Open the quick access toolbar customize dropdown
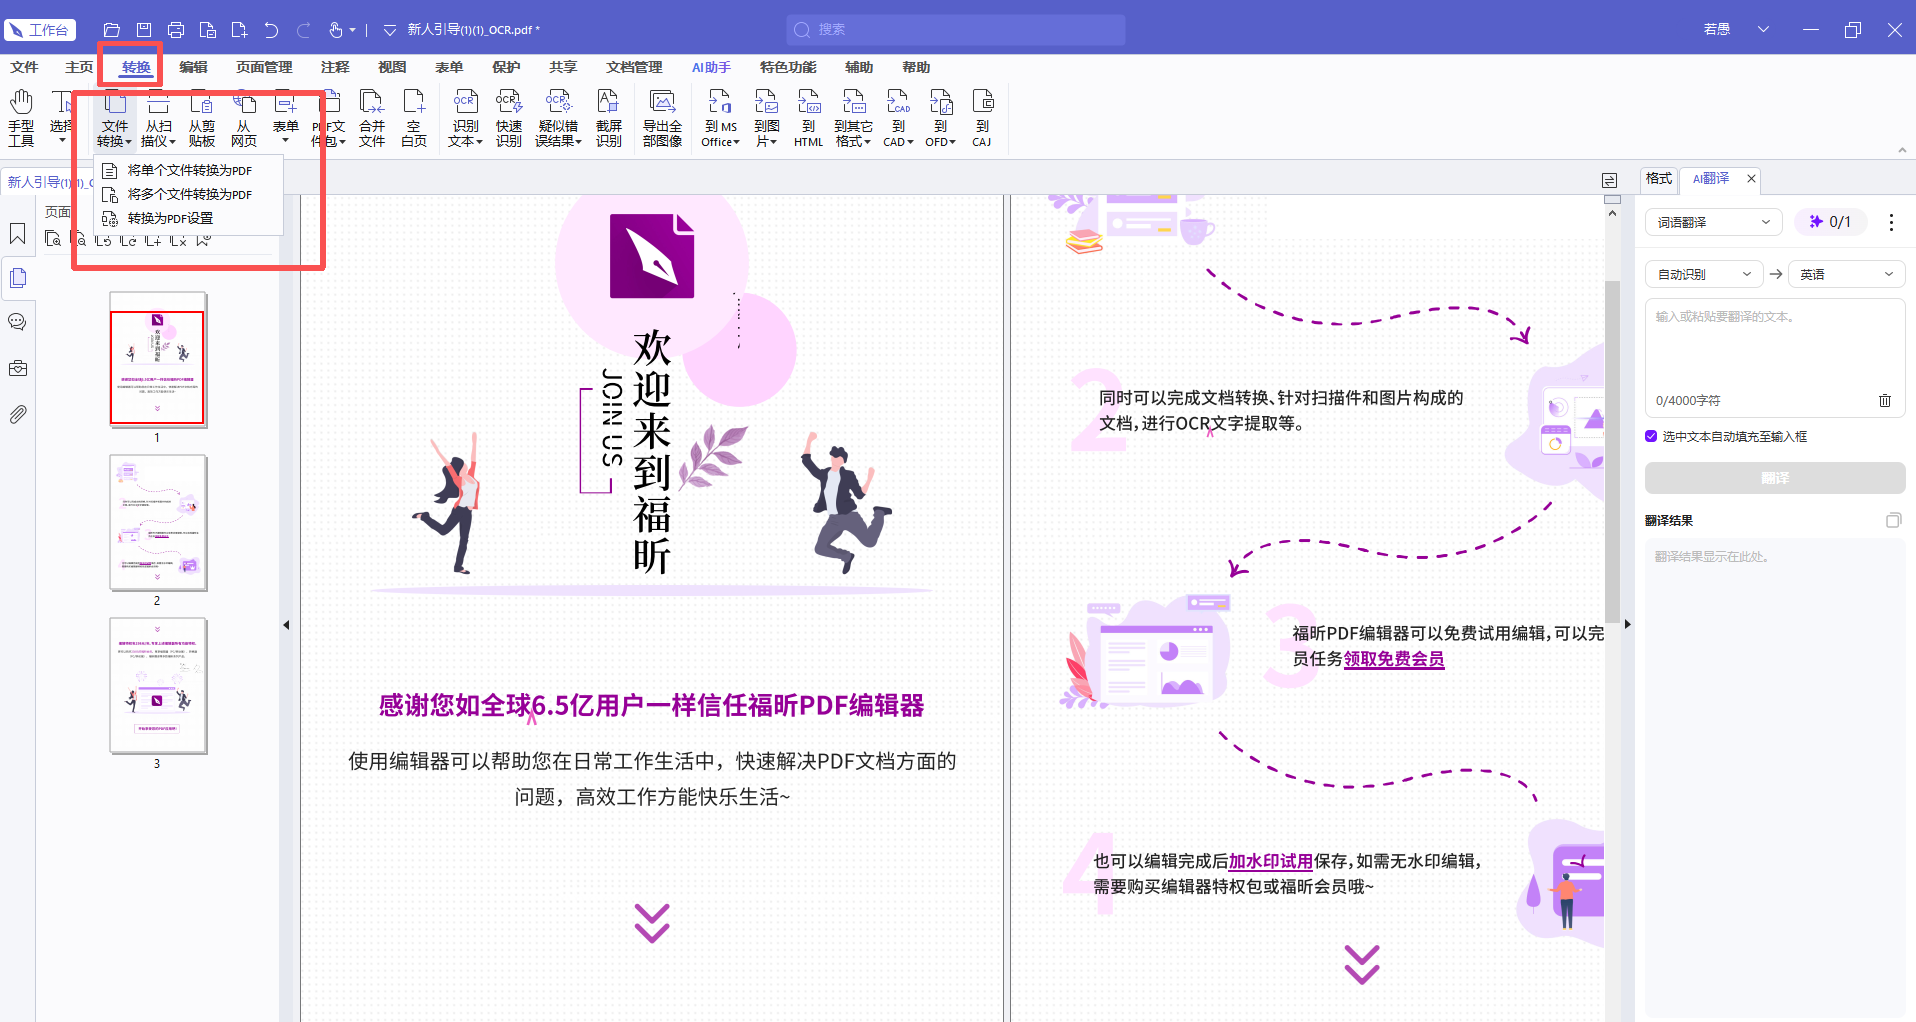1916x1022 pixels. [390, 30]
